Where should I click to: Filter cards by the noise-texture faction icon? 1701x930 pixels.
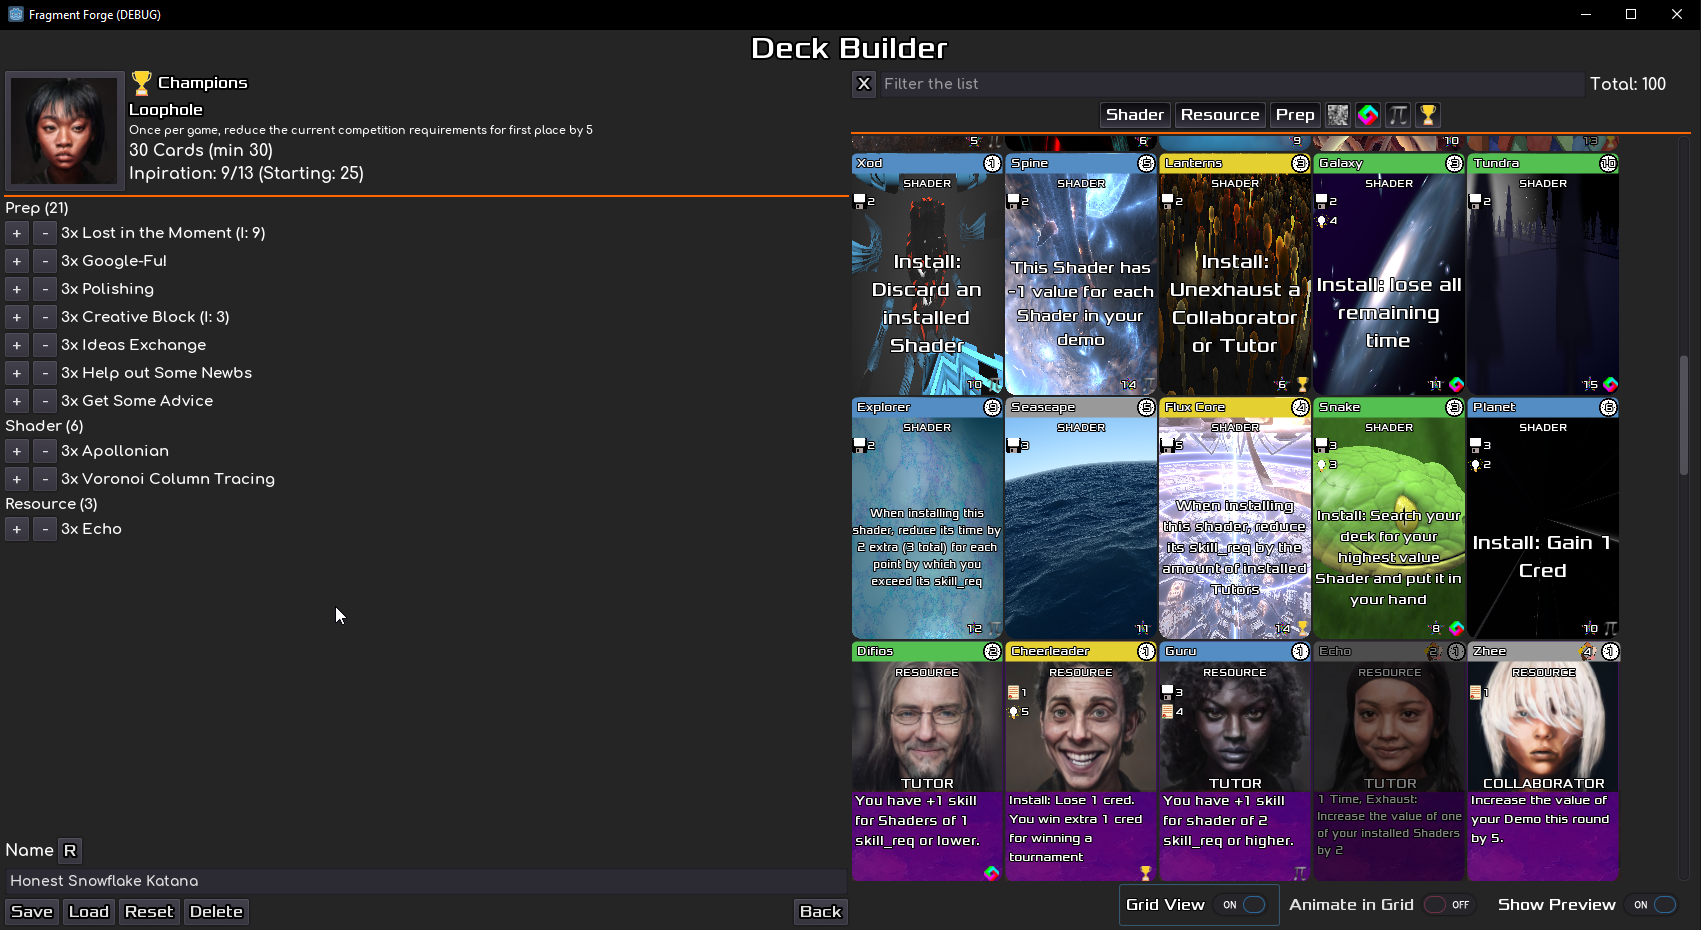point(1338,115)
